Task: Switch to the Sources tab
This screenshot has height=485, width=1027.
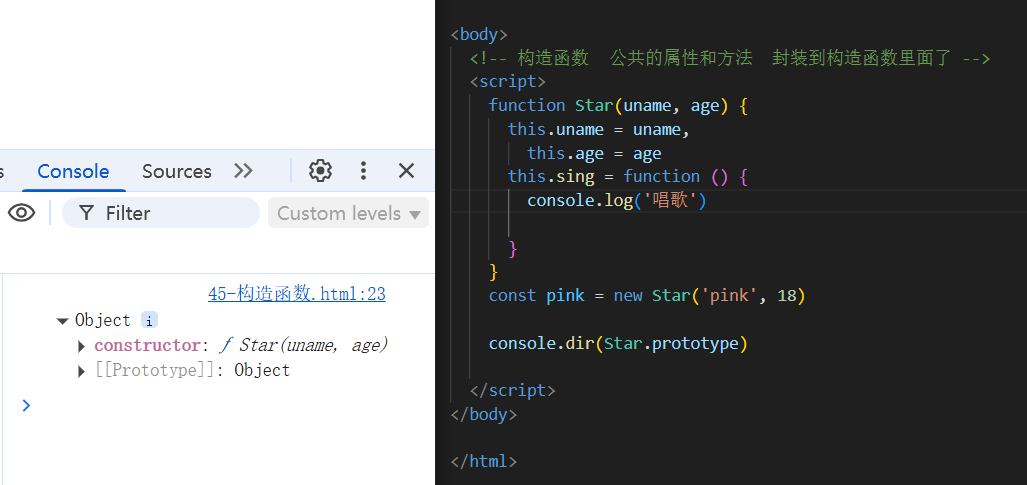Action: pos(177,171)
